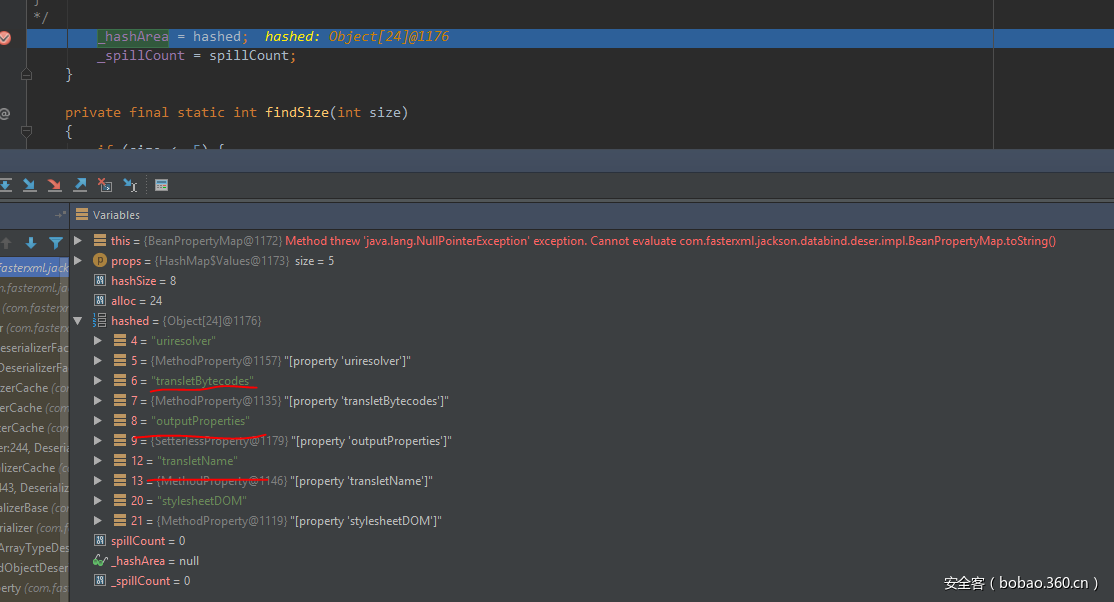Collapse the findSize method fold marker
The width and height of the screenshot is (1114, 602).
coord(27,131)
